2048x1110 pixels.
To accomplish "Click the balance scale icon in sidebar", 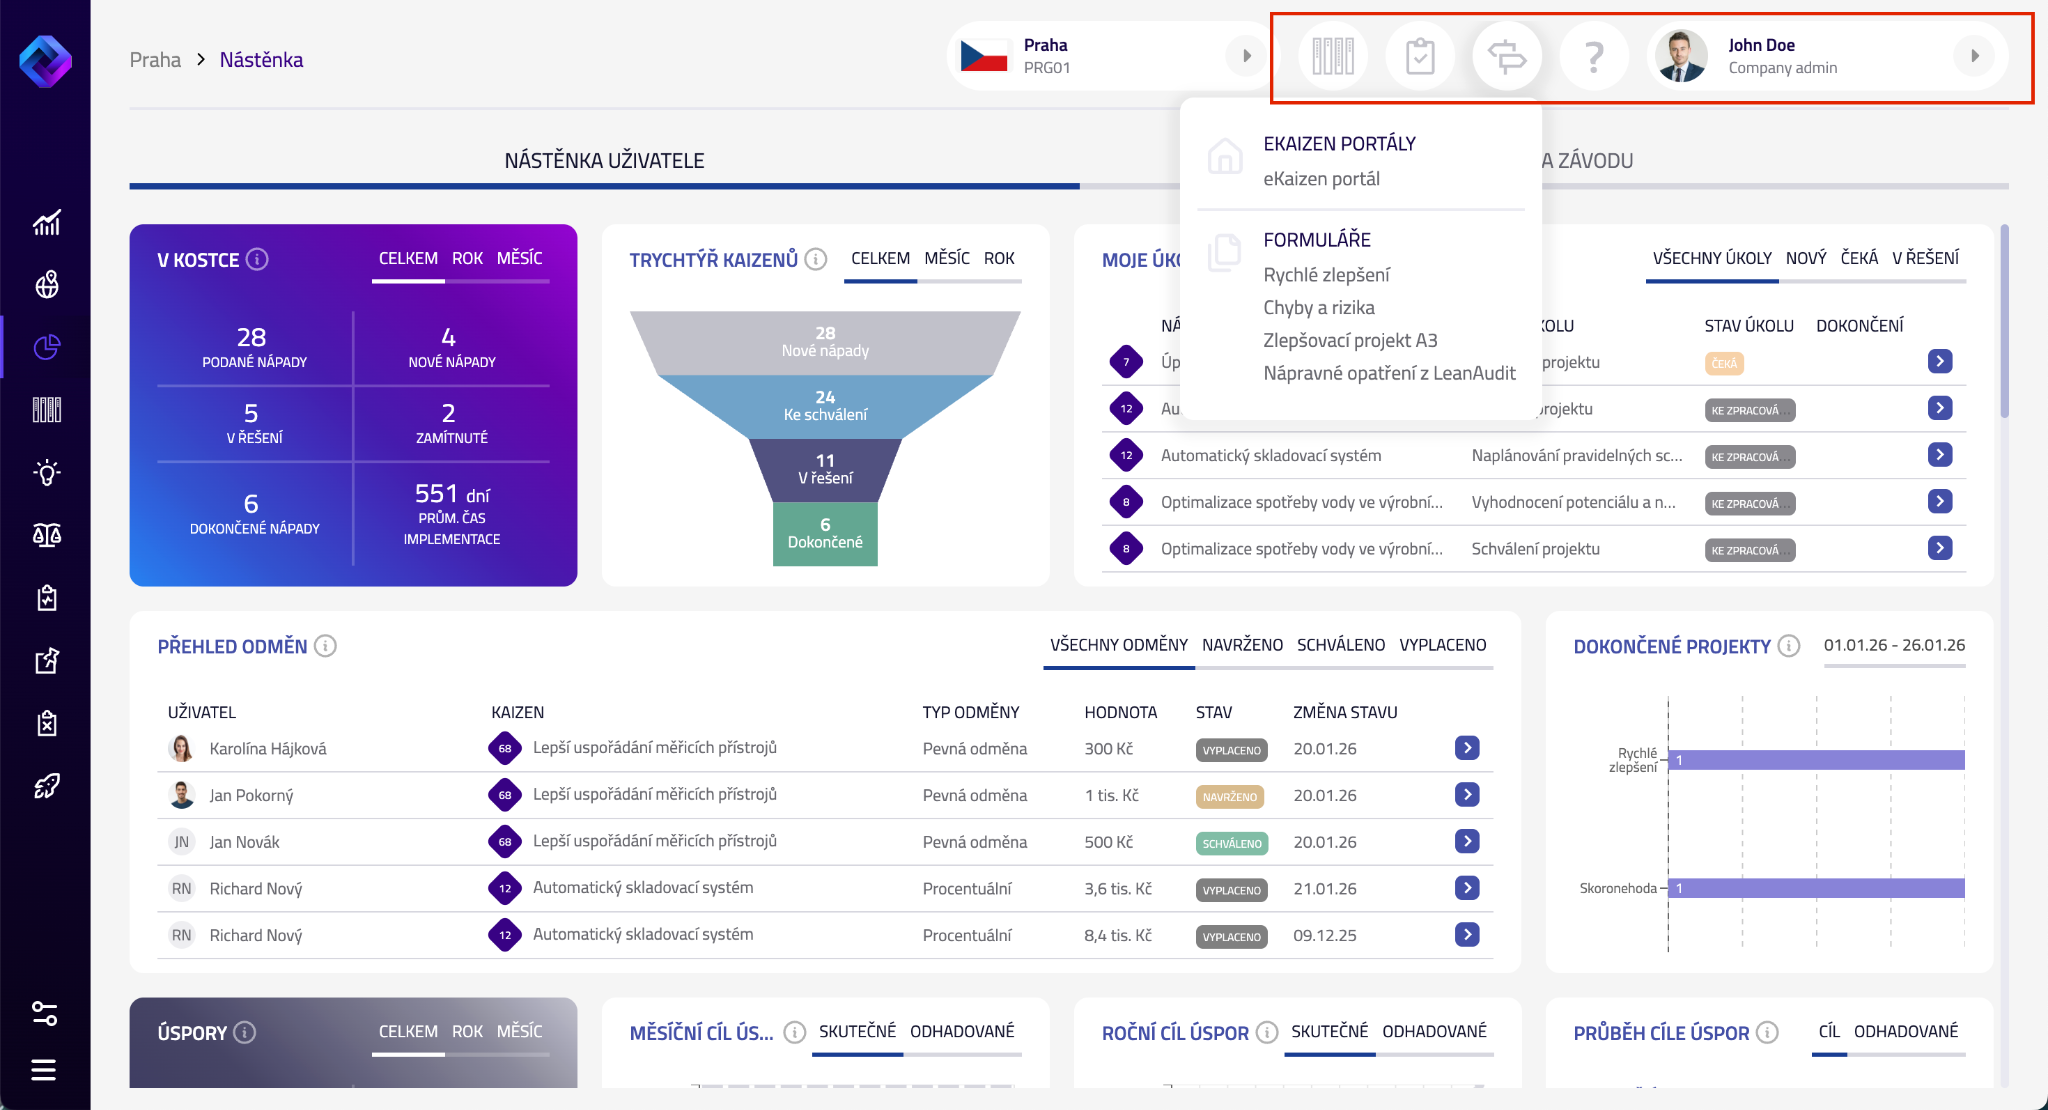I will pos(46,535).
